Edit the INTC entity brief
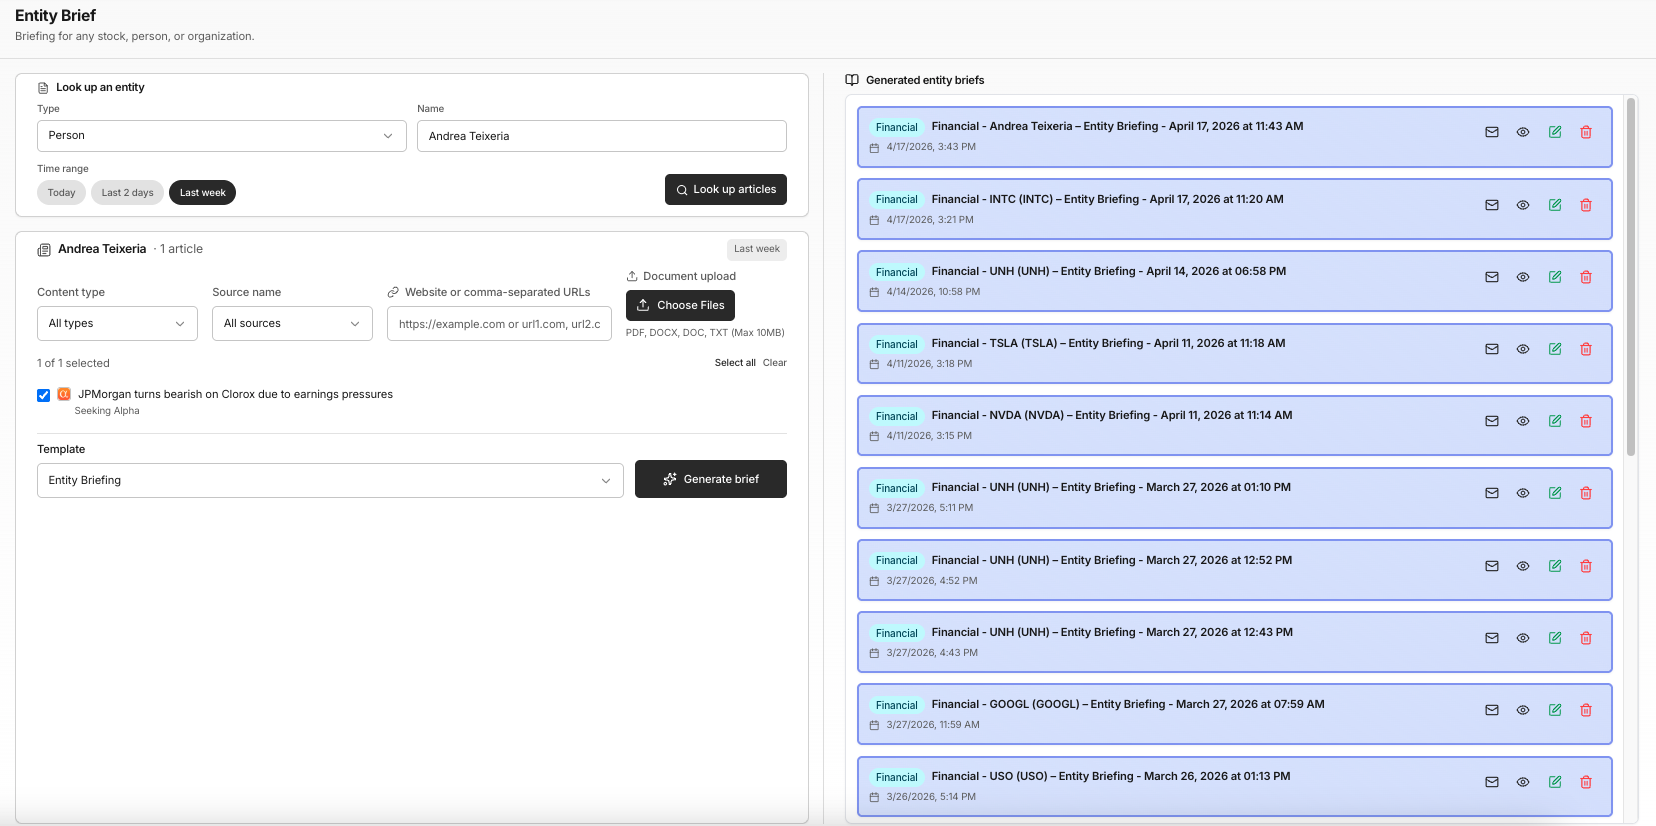 pyautogui.click(x=1555, y=205)
